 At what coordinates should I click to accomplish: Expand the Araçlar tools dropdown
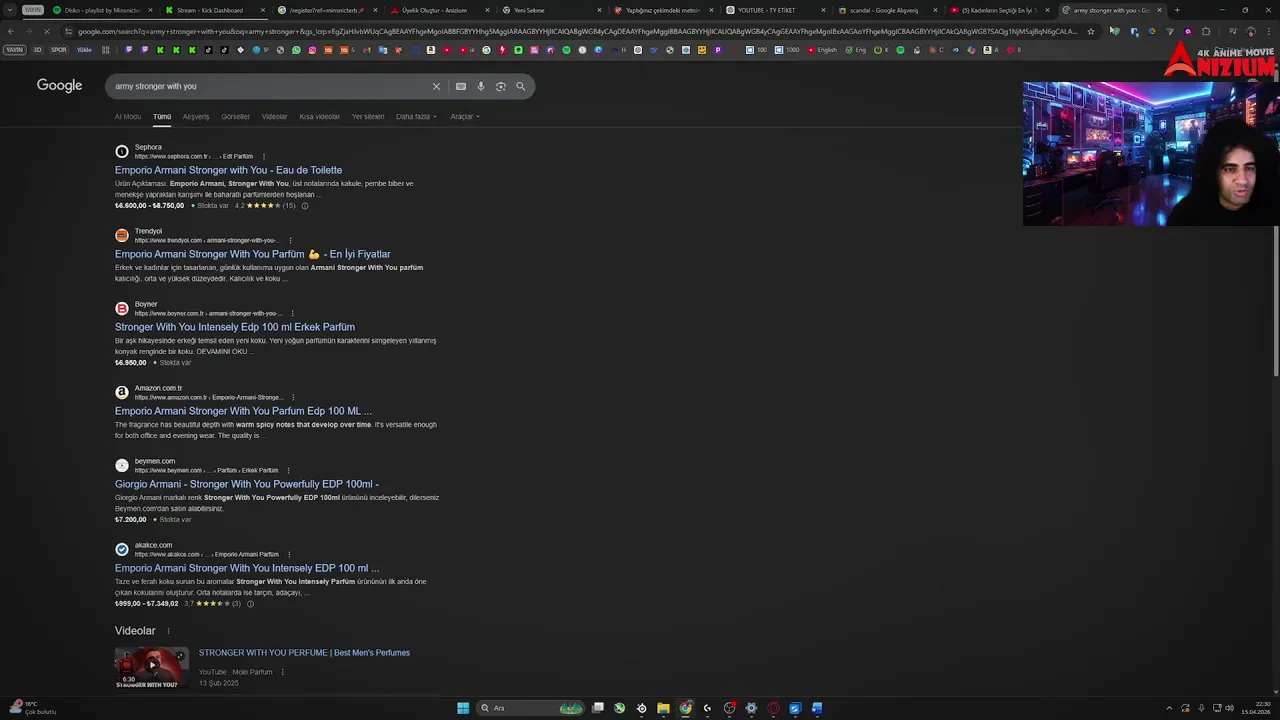click(465, 117)
